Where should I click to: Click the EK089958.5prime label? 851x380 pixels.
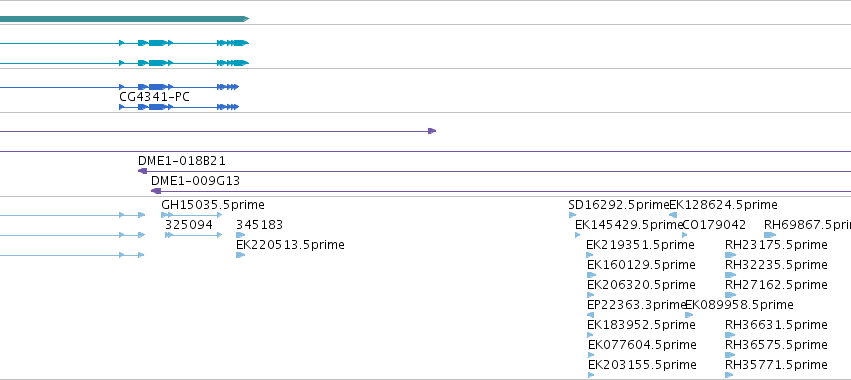(739, 305)
